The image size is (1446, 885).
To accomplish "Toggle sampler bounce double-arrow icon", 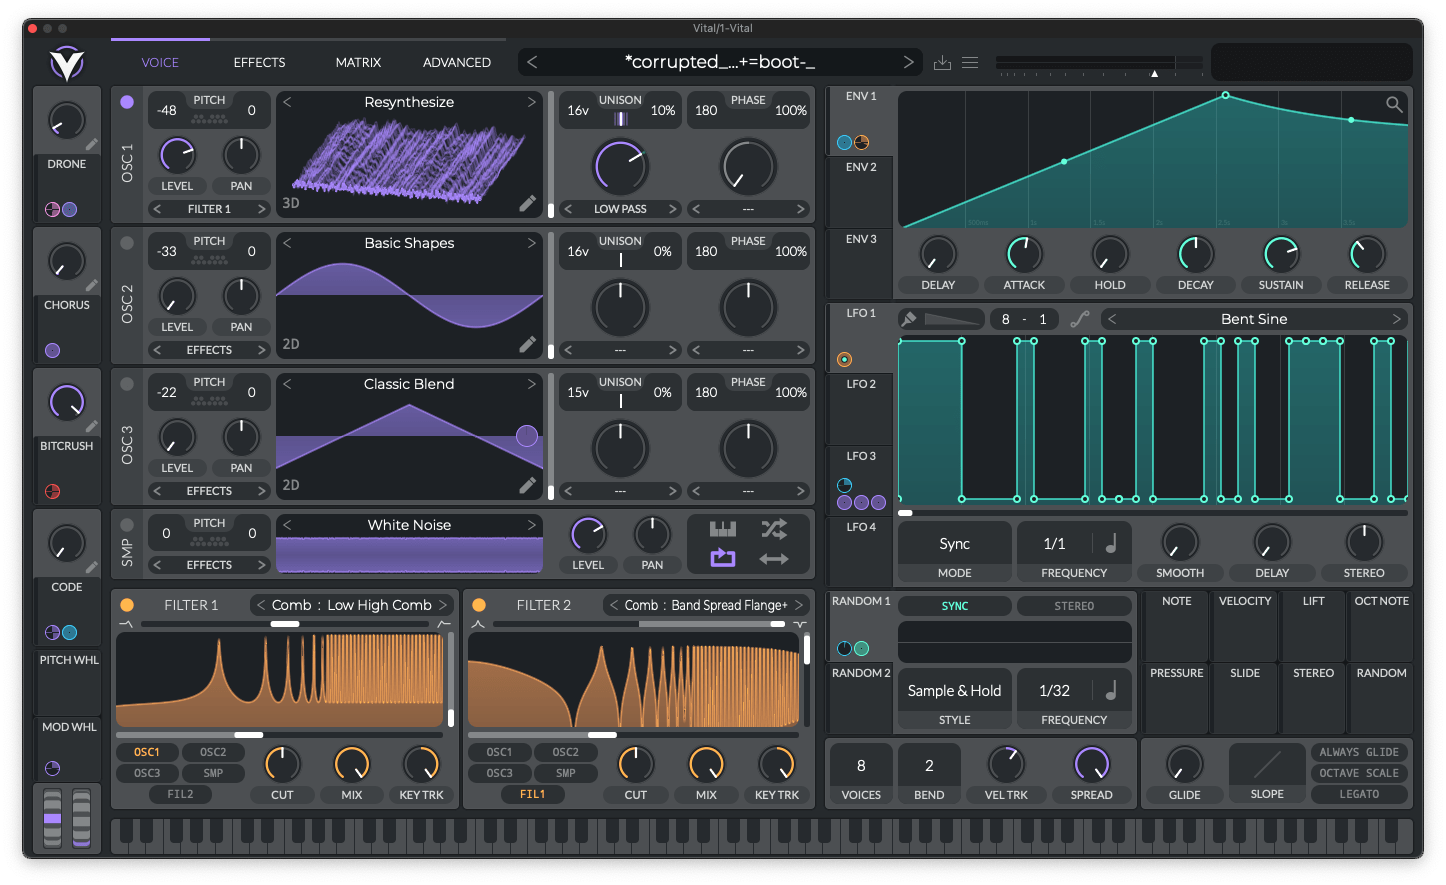I will (774, 559).
